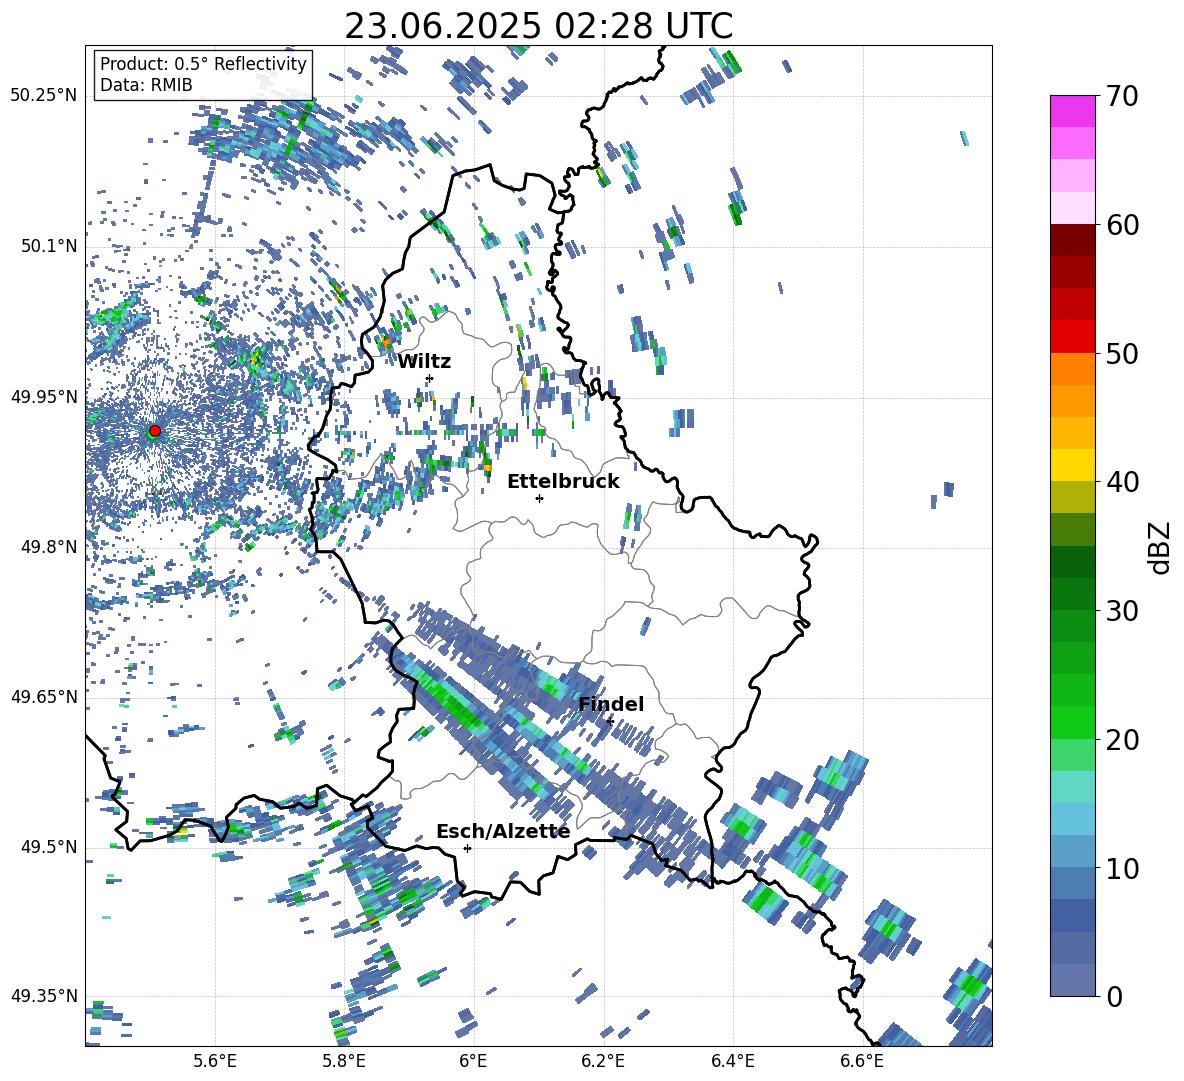Click the dBZ colorbar axis label
1184x1081 pixels.
pos(1158,547)
